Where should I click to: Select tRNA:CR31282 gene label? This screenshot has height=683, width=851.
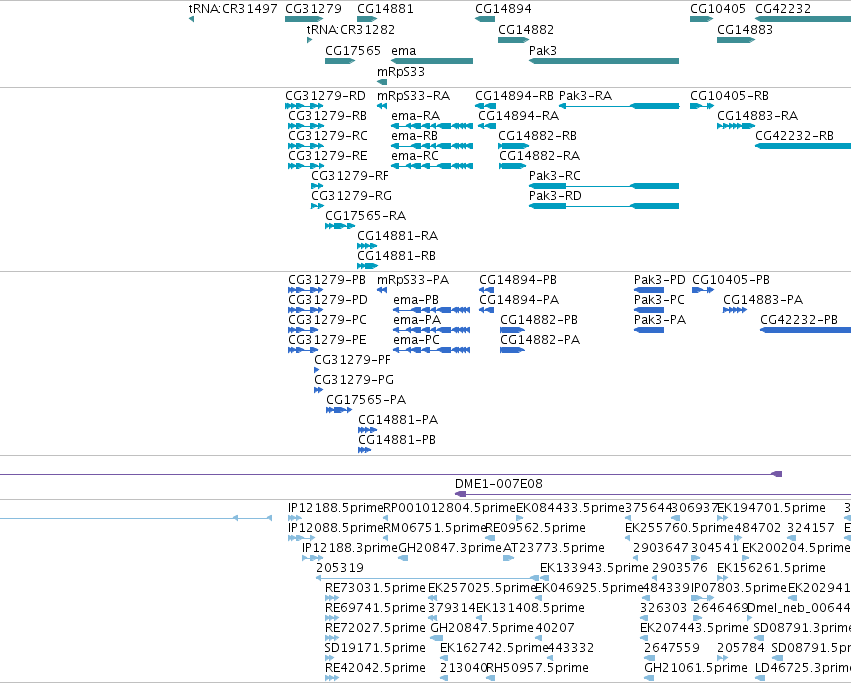351,29
